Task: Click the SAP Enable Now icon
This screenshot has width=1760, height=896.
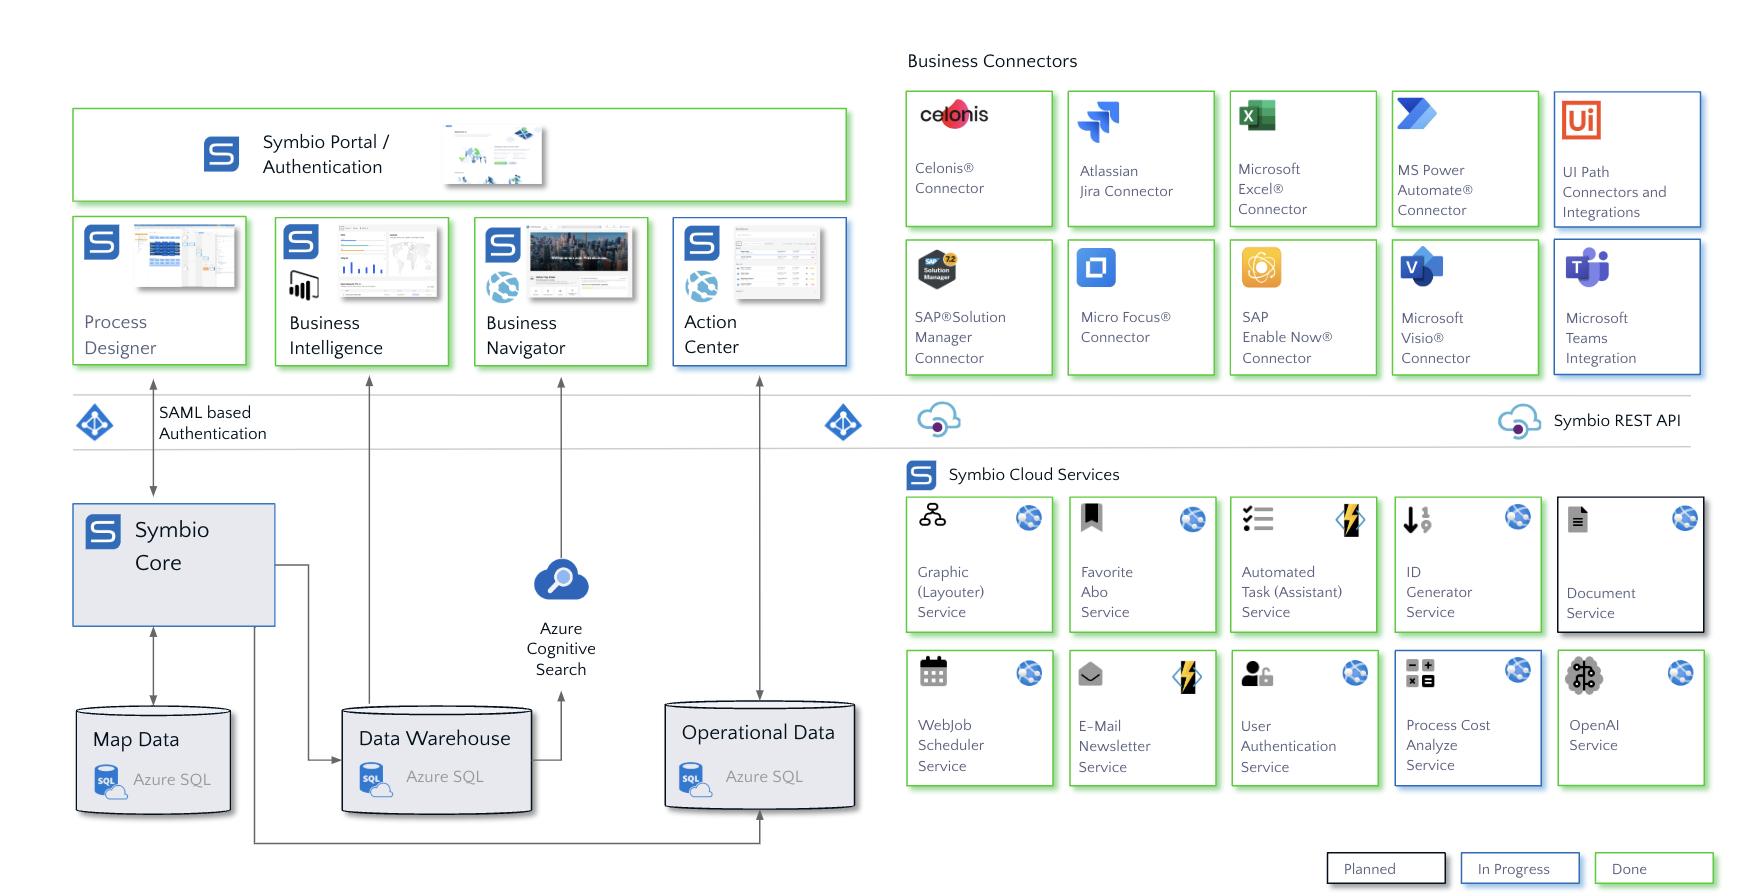Action: coord(1261,267)
